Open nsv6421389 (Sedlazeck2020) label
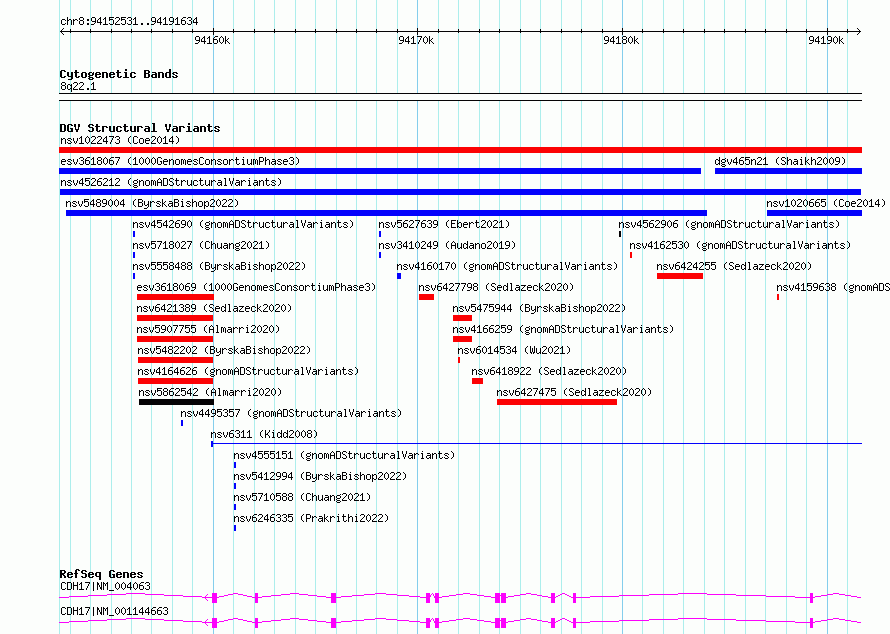890x634 pixels. point(214,308)
